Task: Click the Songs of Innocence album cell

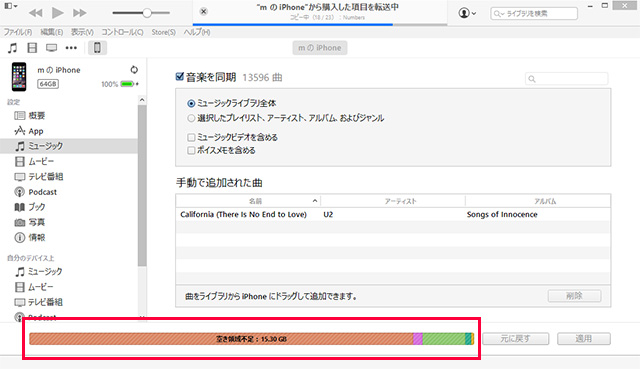Action: pyautogui.click(x=502, y=214)
